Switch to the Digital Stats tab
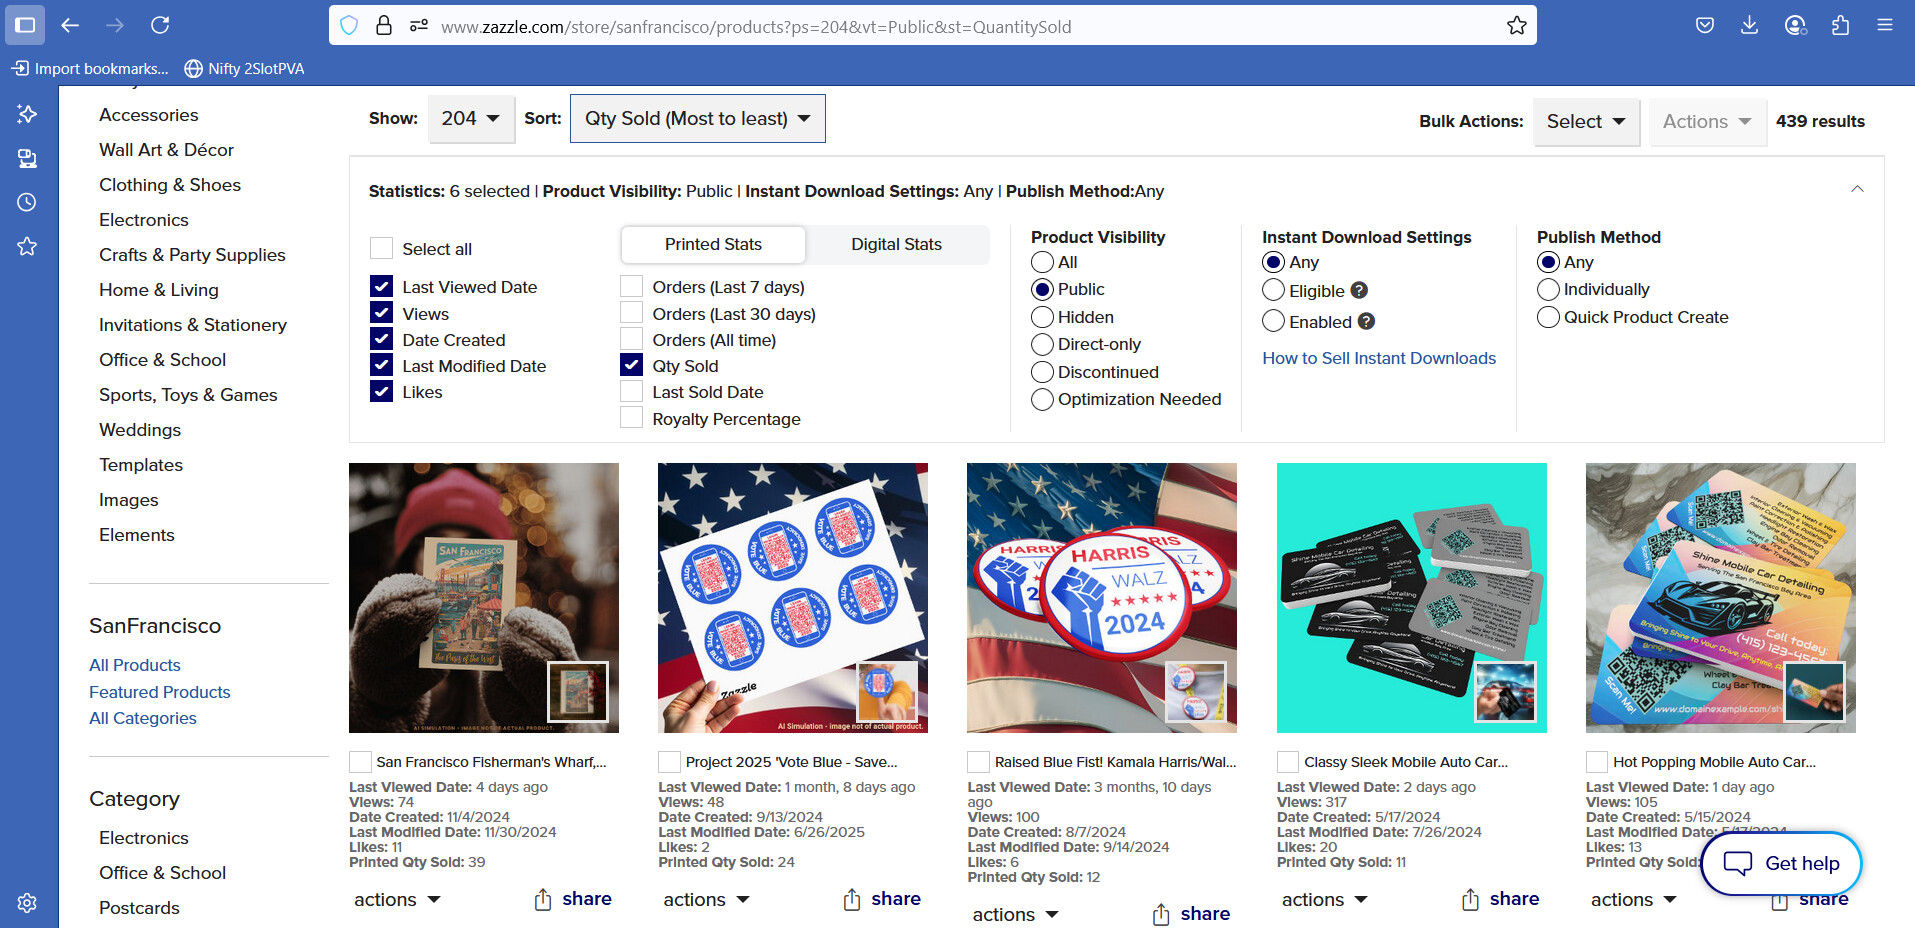This screenshot has width=1915, height=928. point(896,244)
